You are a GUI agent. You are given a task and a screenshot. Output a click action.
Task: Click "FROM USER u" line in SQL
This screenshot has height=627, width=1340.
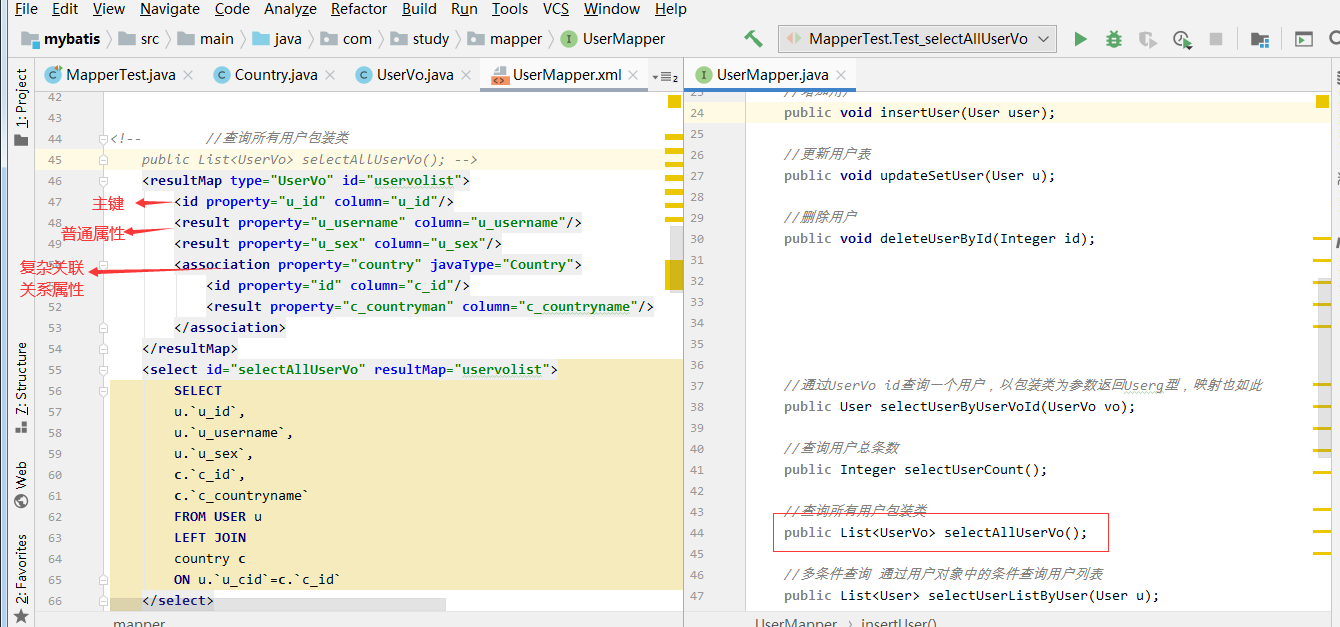218,517
